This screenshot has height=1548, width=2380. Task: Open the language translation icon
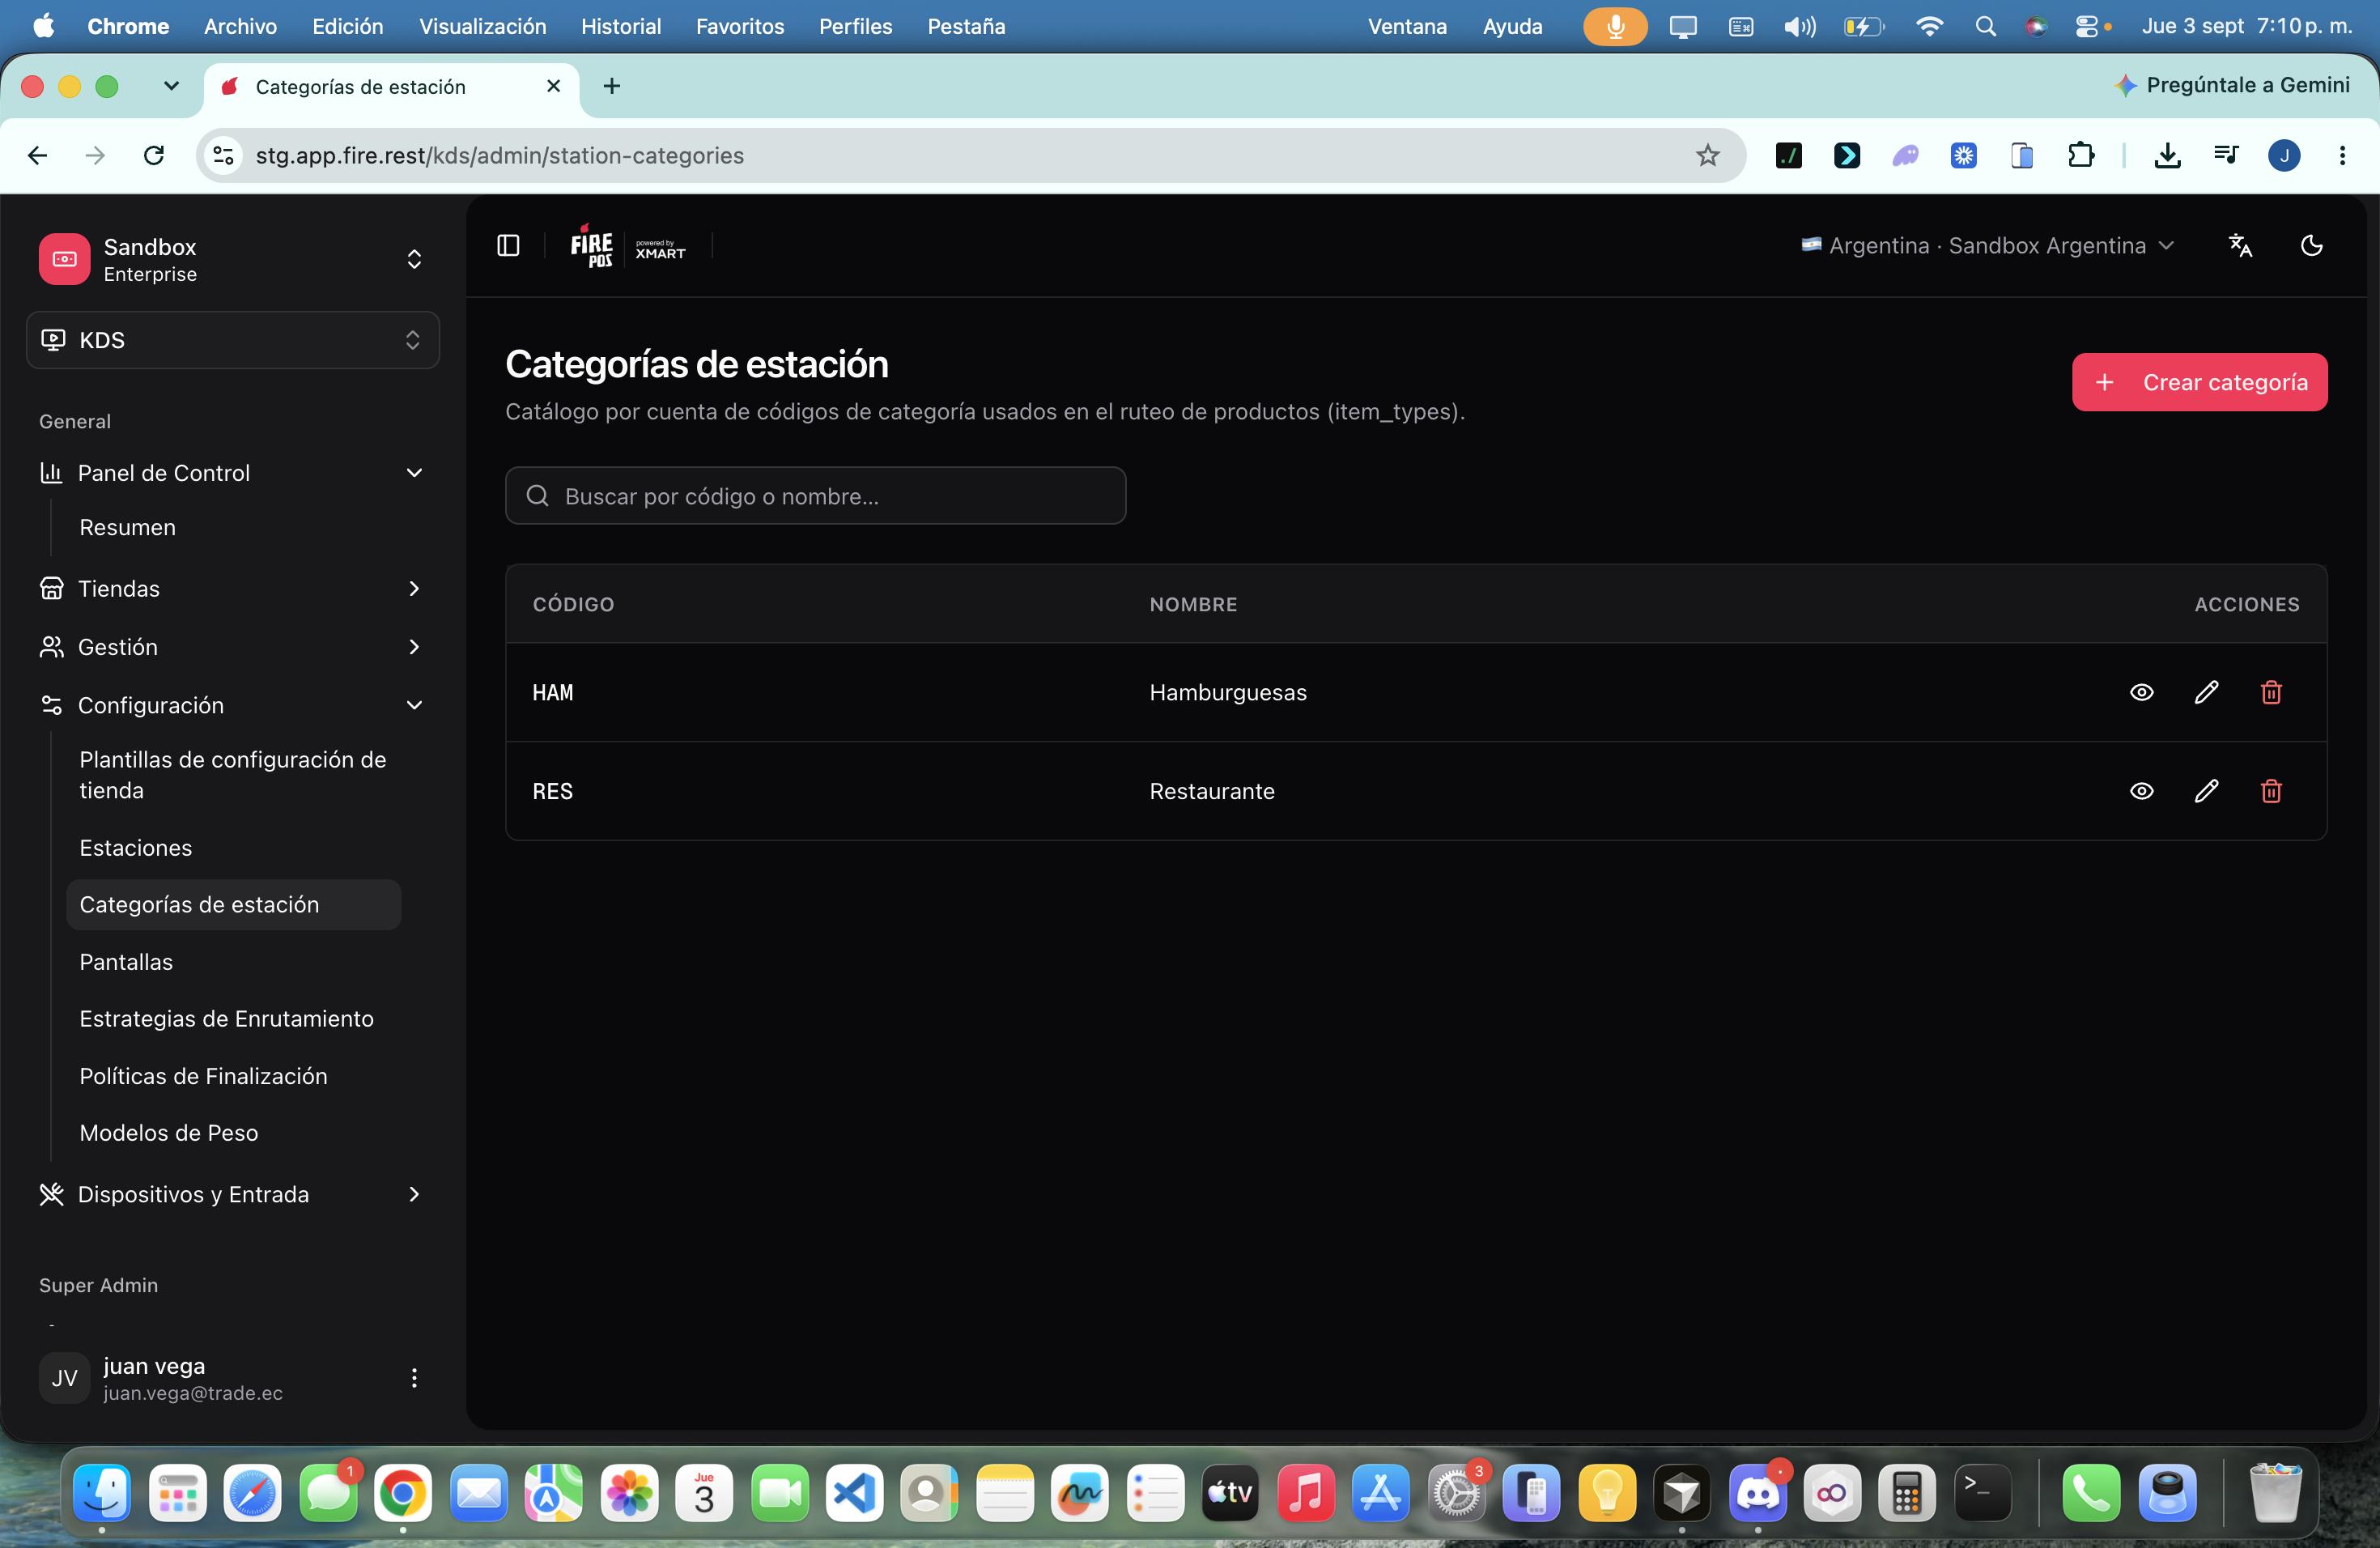coord(2241,245)
